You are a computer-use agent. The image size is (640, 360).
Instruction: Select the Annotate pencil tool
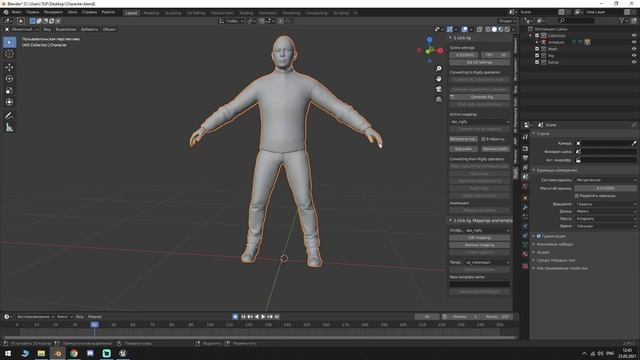pyautogui.click(x=9, y=116)
